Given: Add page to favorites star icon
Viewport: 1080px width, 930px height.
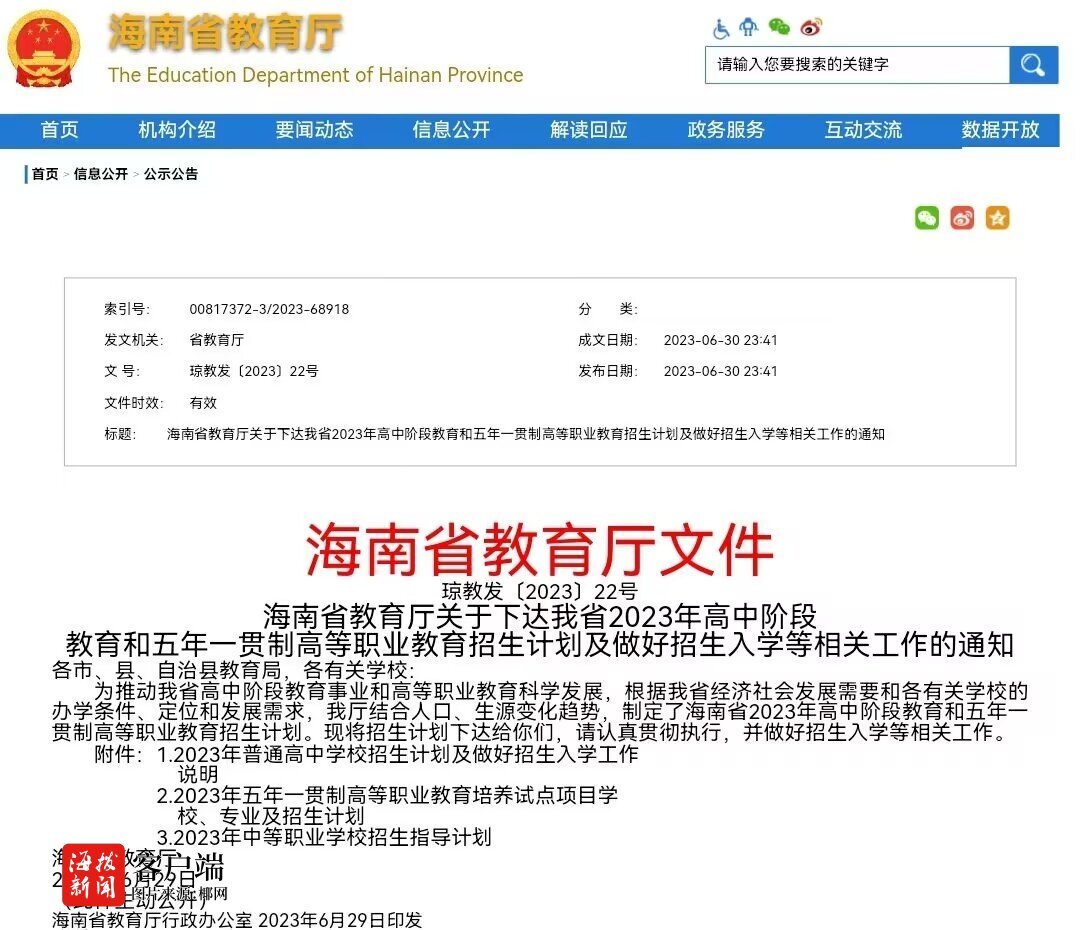Looking at the screenshot, I should coord(997,218).
